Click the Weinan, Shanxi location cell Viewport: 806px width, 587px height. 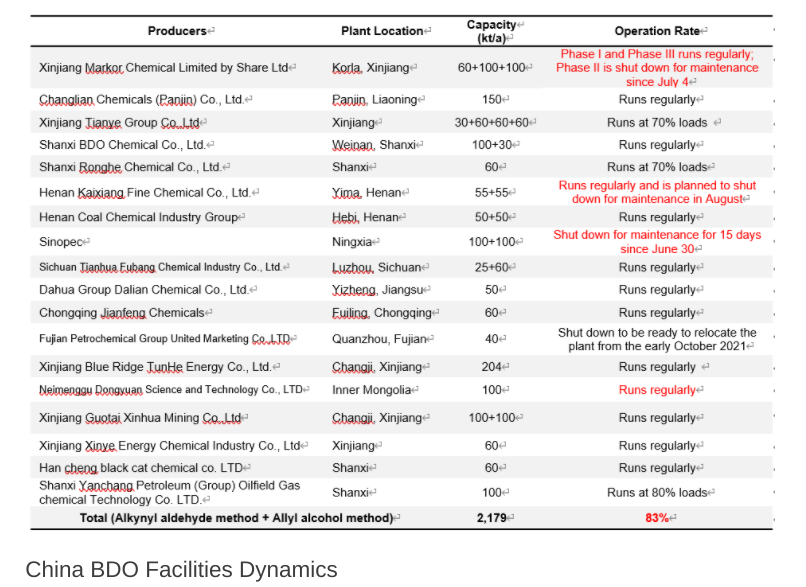click(374, 145)
